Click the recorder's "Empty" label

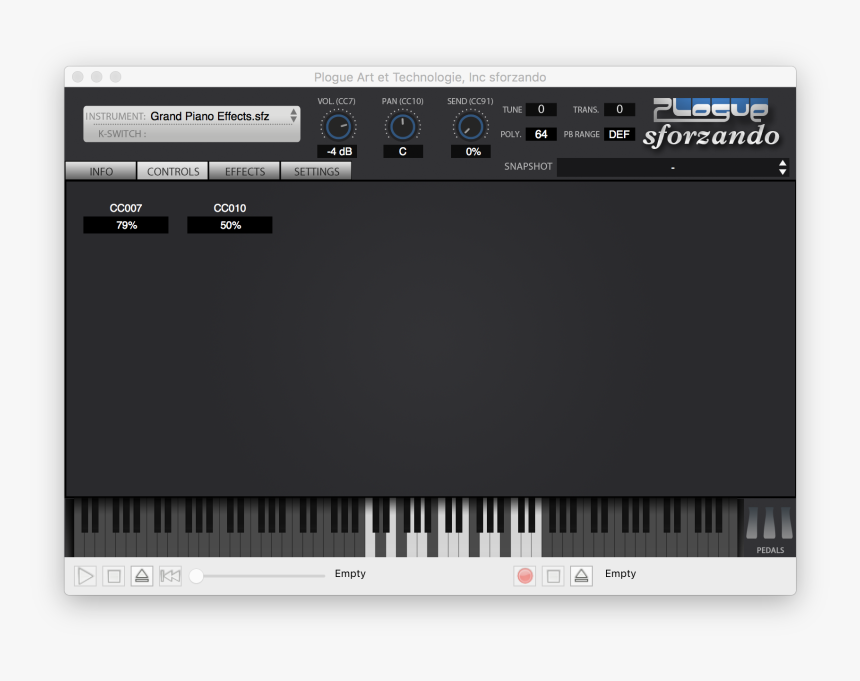(x=620, y=574)
